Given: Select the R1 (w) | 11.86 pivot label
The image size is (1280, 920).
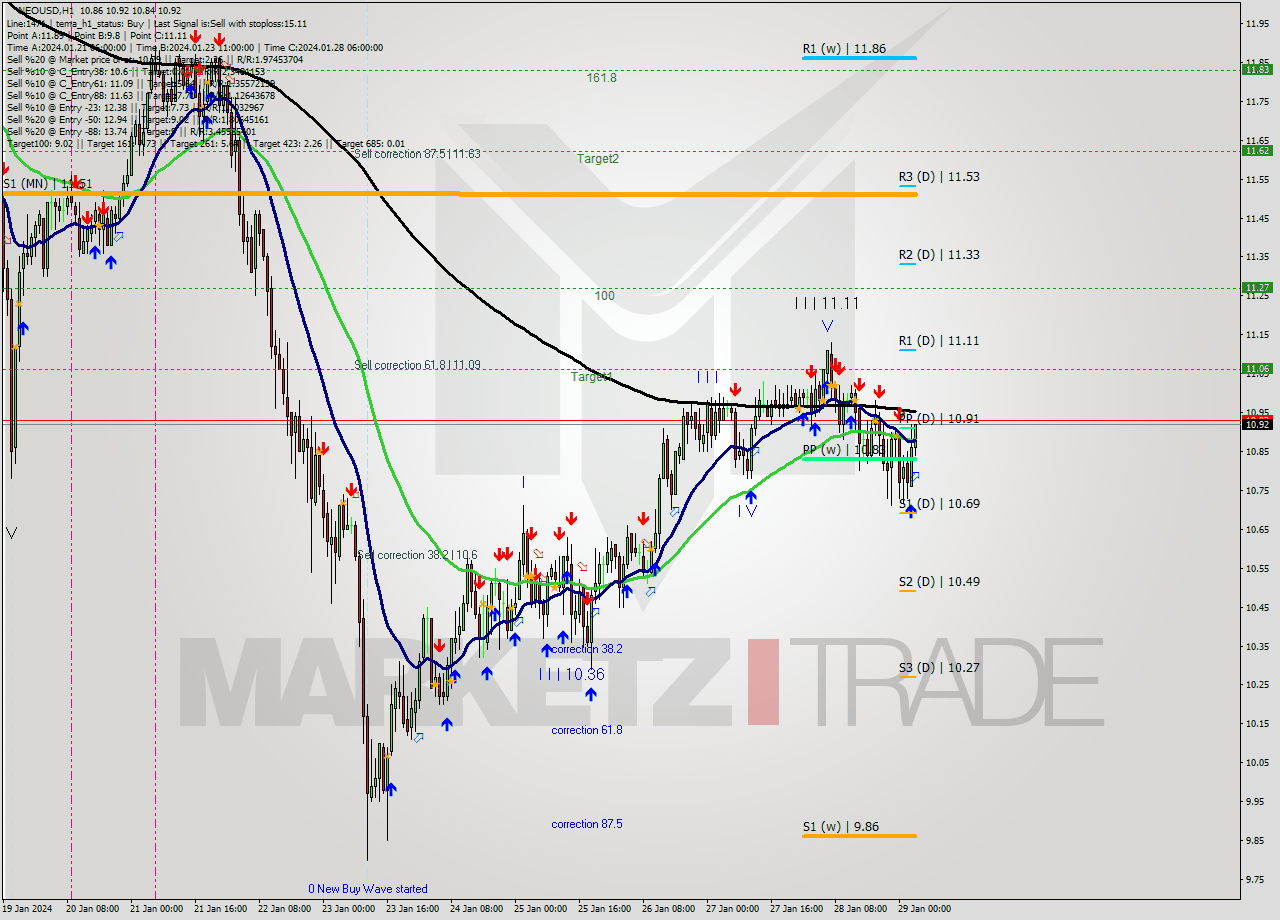Looking at the screenshot, I should 844,48.
